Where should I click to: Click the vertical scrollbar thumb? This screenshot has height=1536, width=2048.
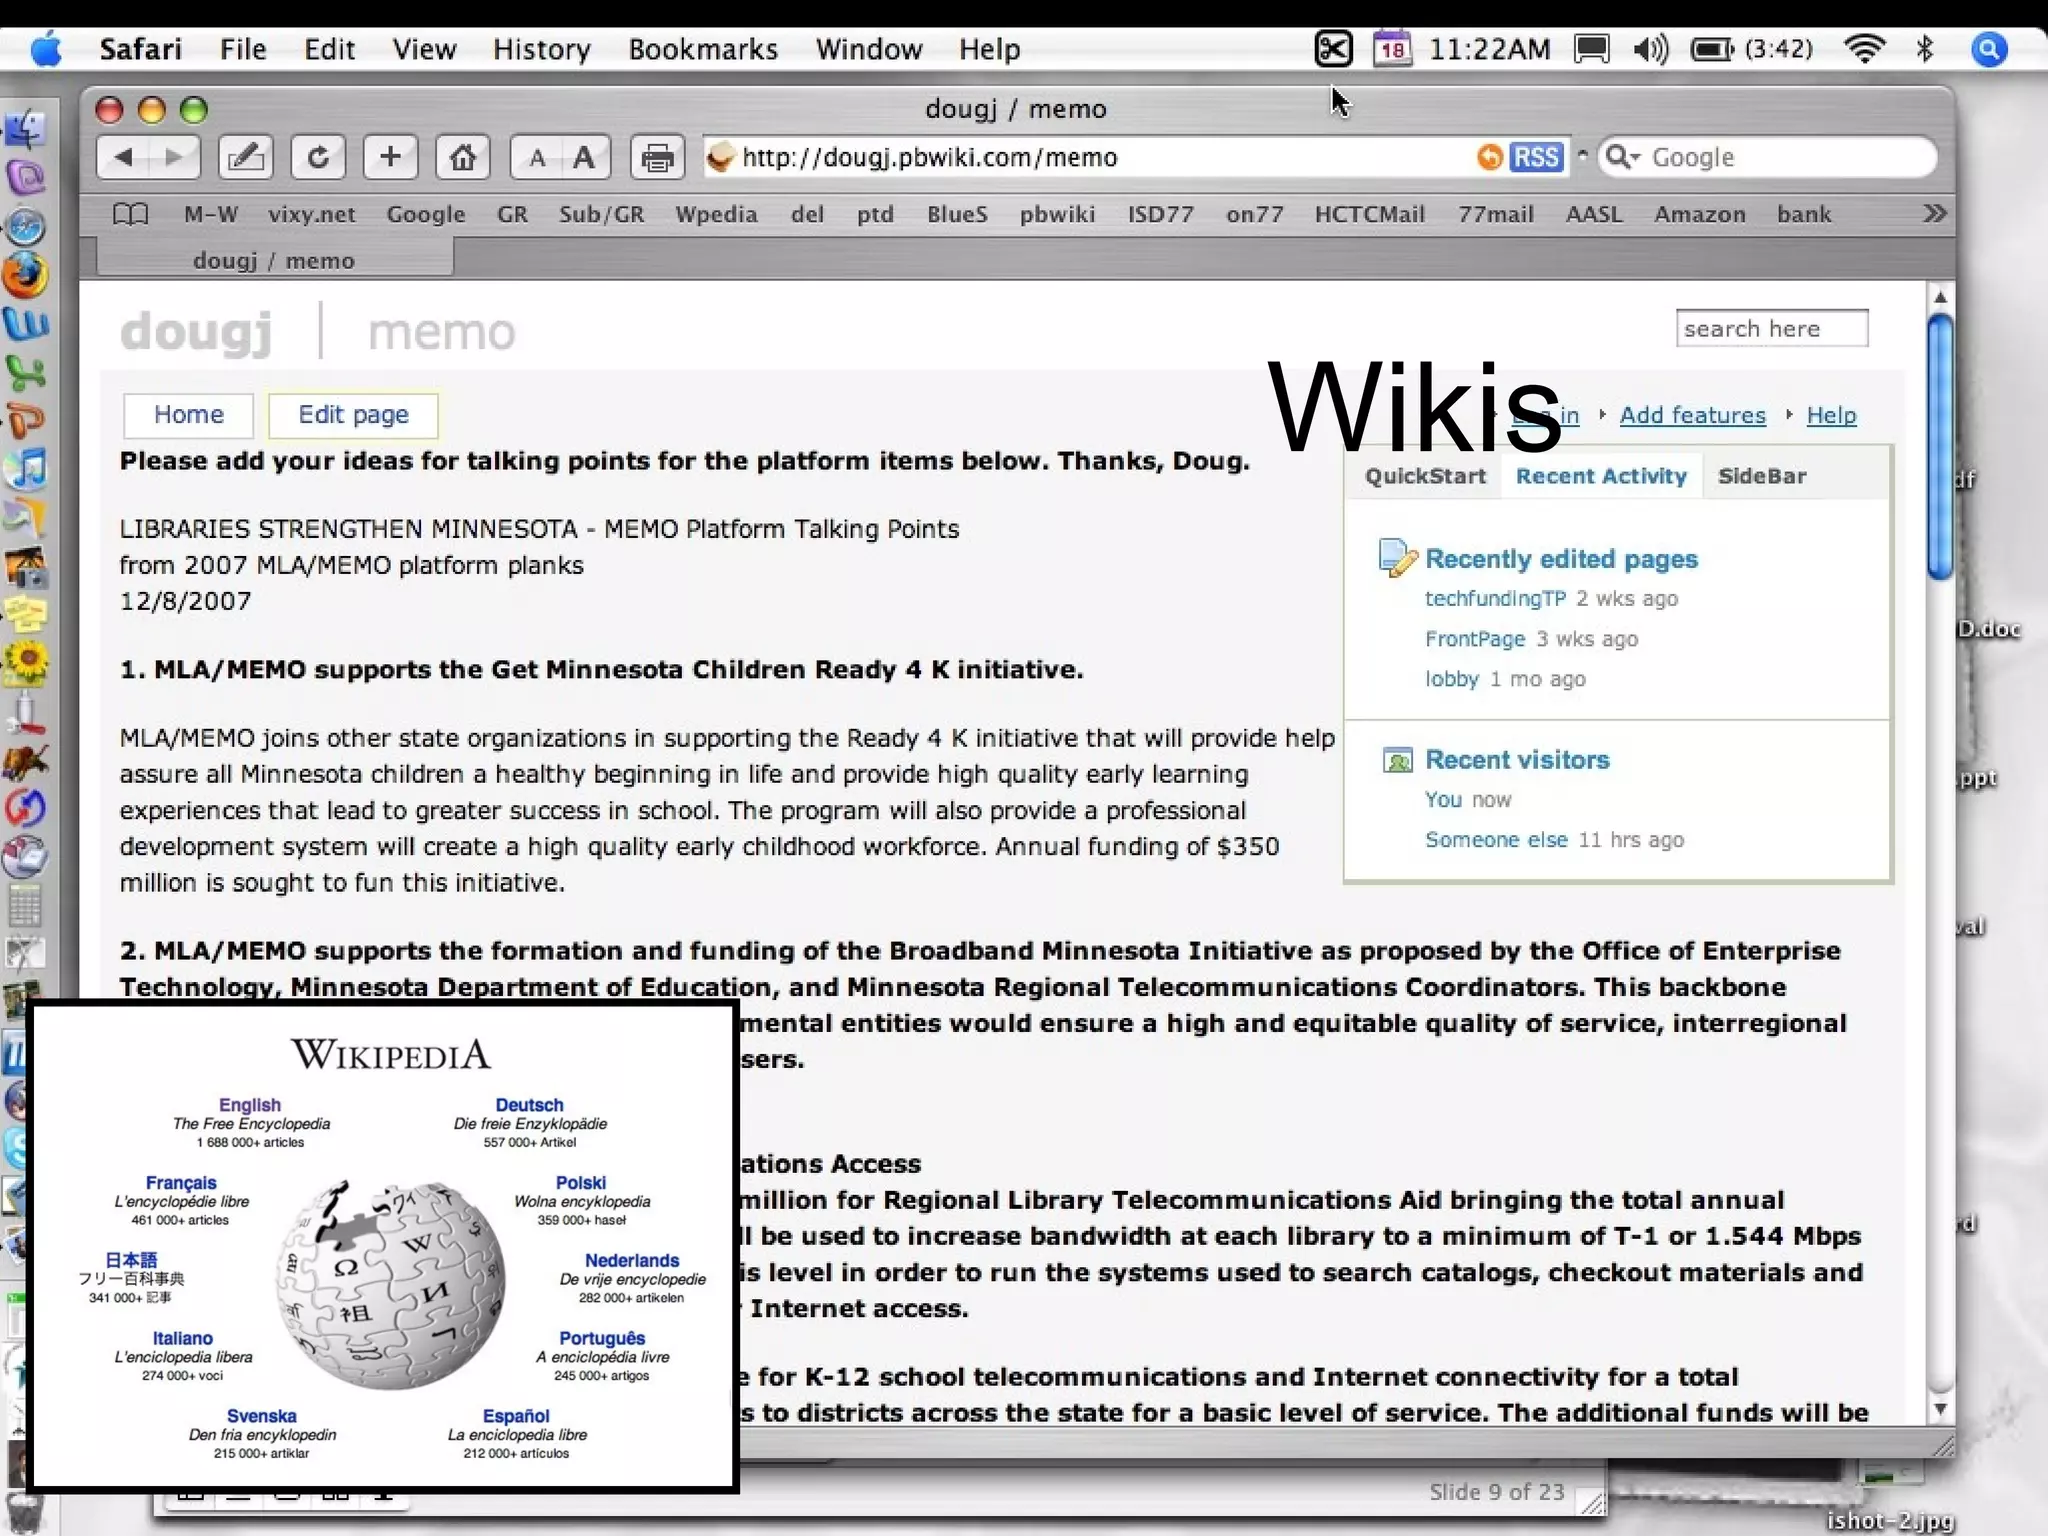coord(1940,447)
